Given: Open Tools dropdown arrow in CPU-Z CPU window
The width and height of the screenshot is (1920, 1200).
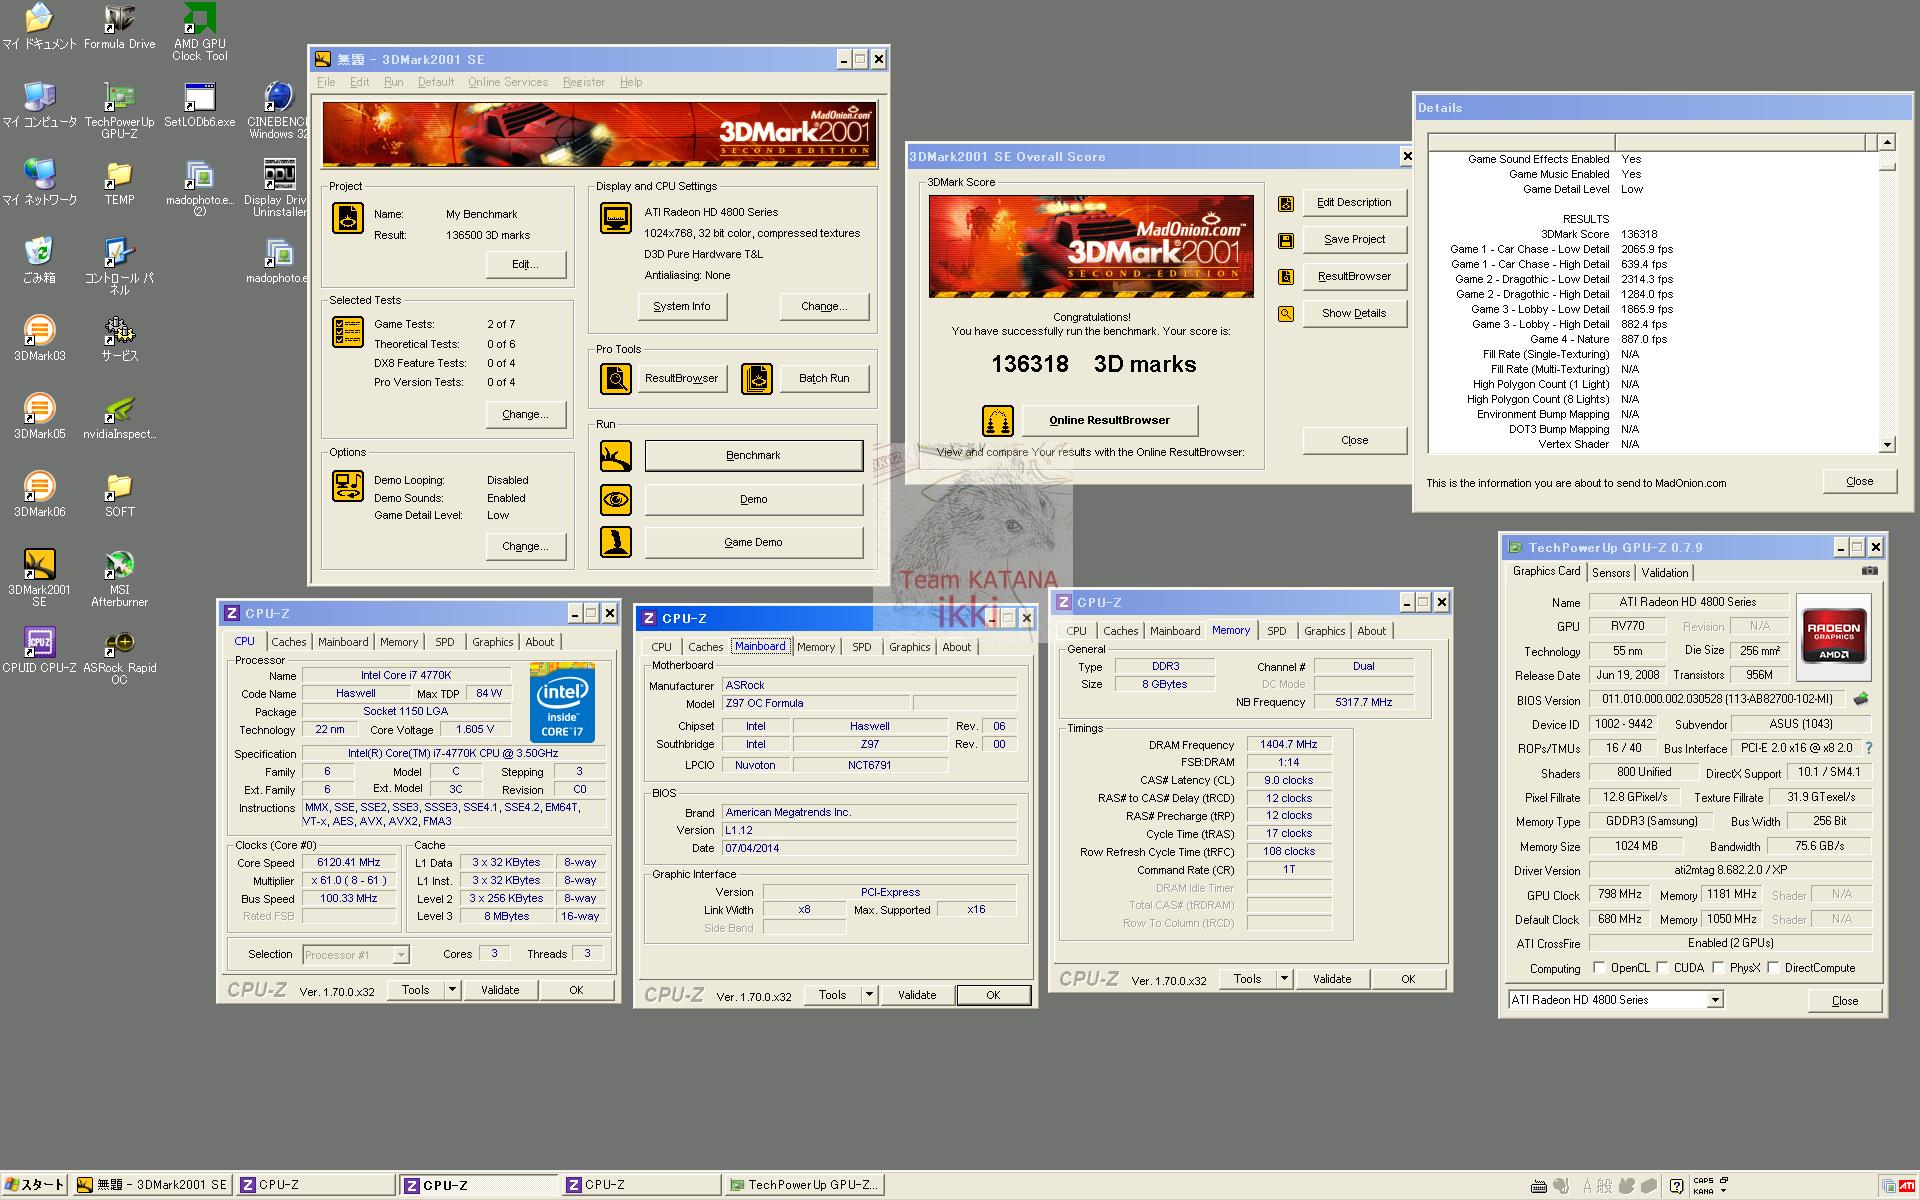Looking at the screenshot, I should [452, 990].
